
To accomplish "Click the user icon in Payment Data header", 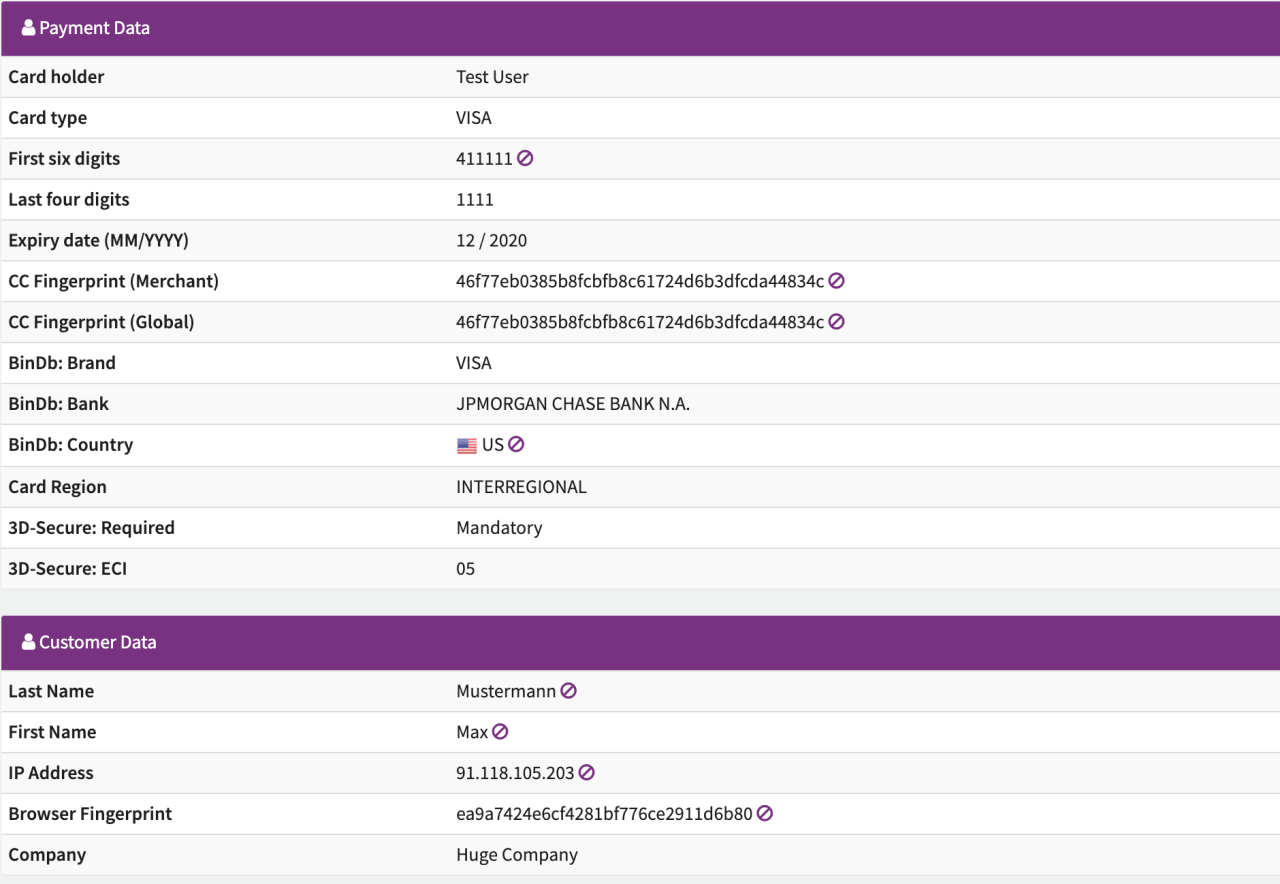I will tap(28, 28).
